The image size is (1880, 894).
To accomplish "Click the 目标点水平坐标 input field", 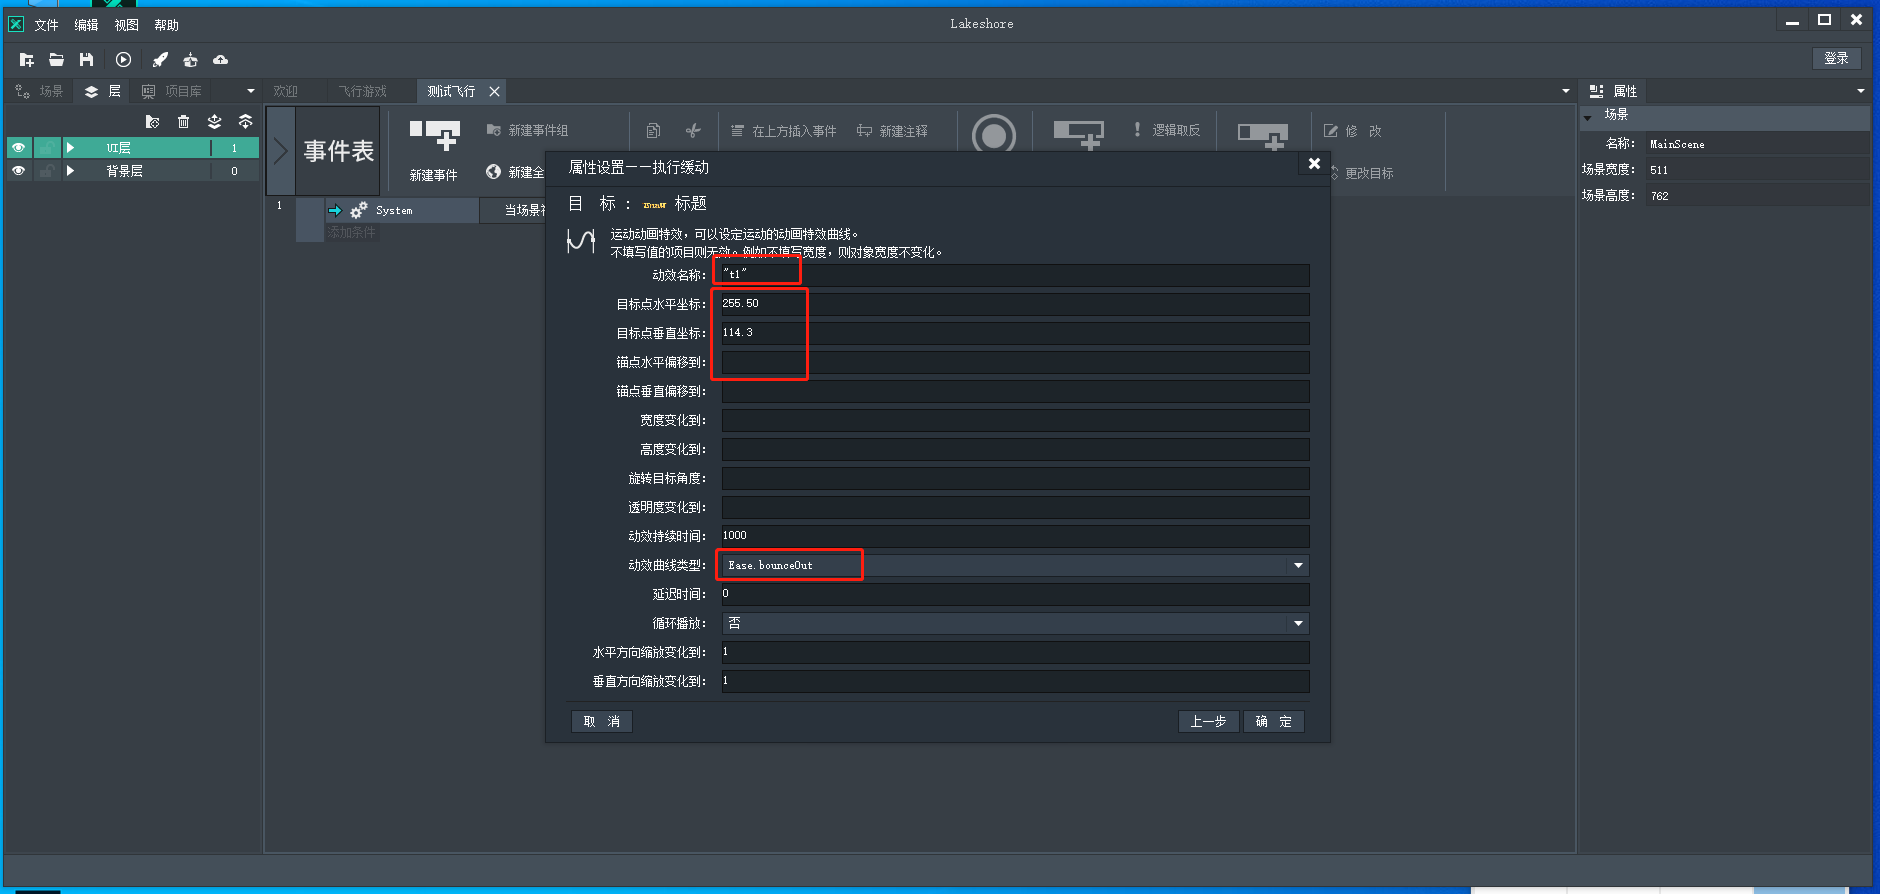I will pyautogui.click(x=1015, y=304).
